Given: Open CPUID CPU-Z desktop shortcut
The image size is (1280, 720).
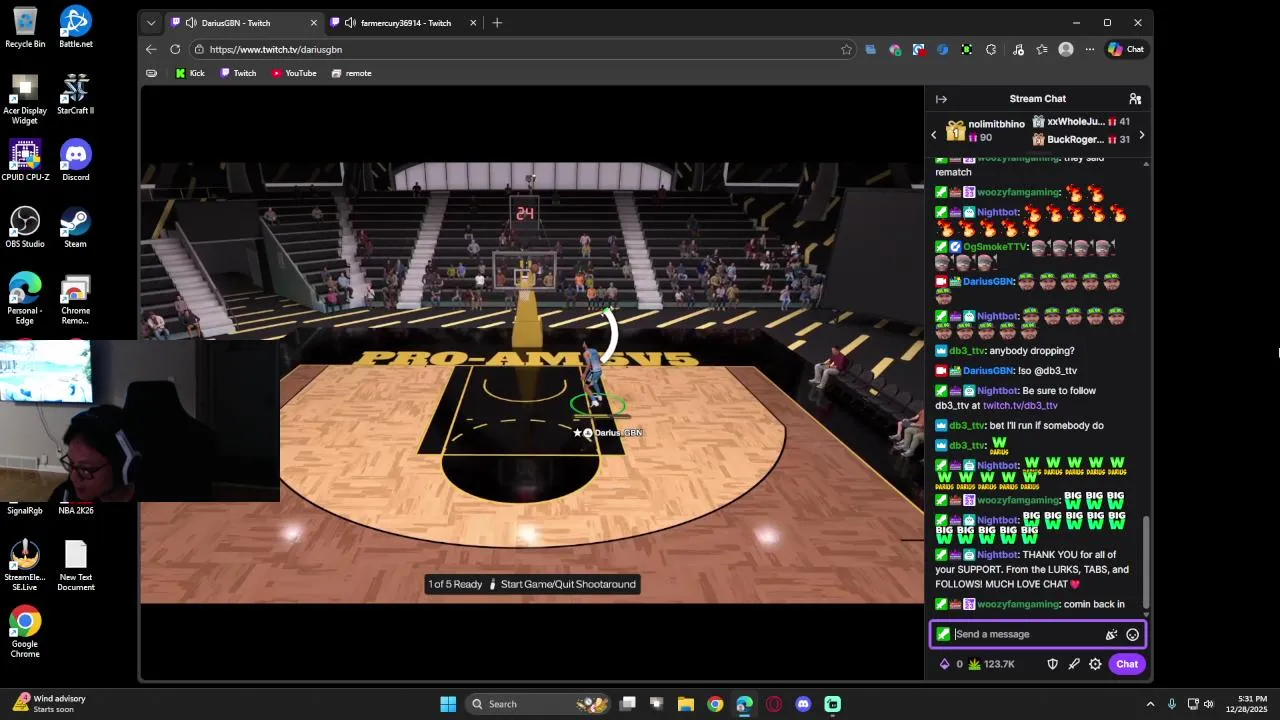Looking at the screenshot, I should coord(25,161).
